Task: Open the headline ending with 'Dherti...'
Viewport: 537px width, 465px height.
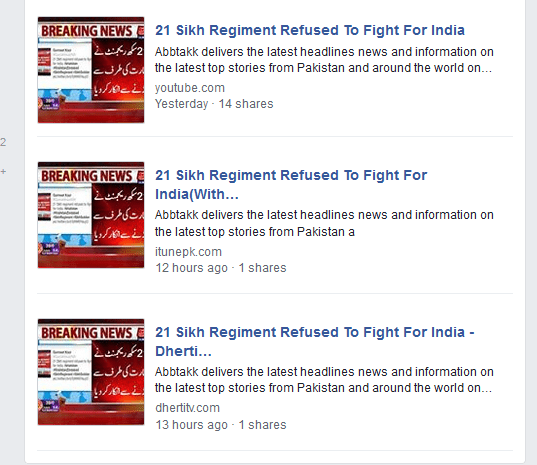Action: click(315, 341)
